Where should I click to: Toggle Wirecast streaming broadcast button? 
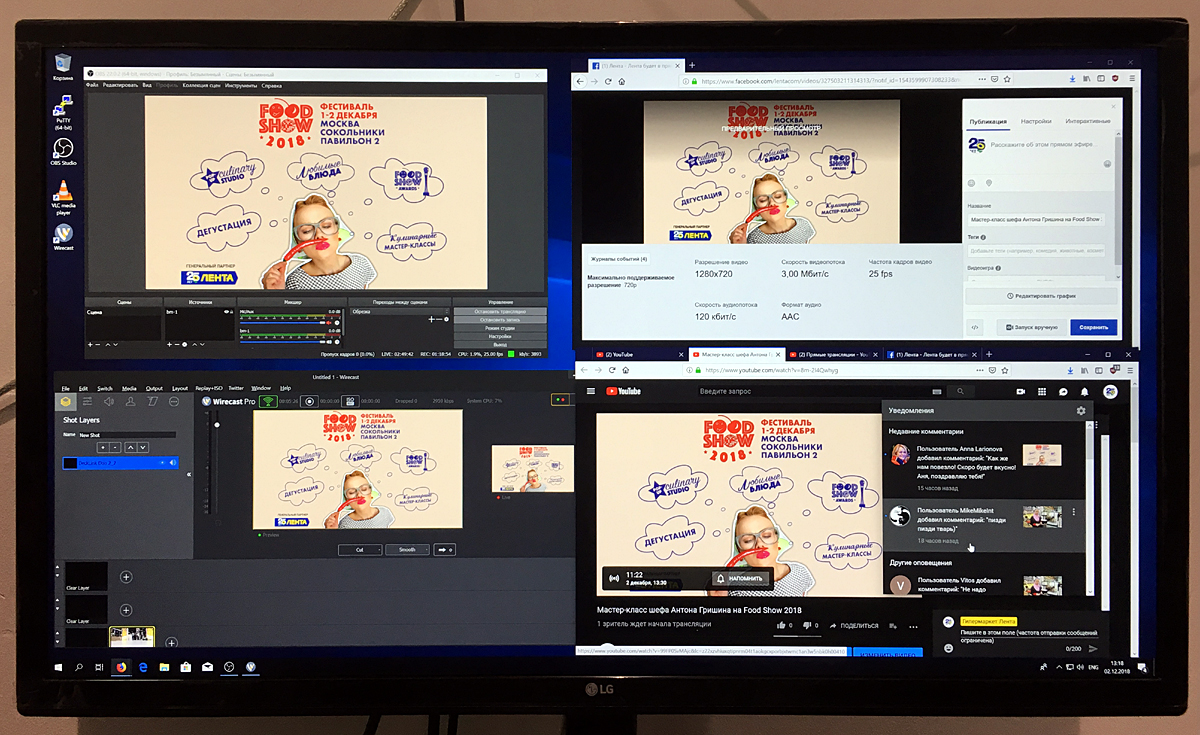coord(268,401)
